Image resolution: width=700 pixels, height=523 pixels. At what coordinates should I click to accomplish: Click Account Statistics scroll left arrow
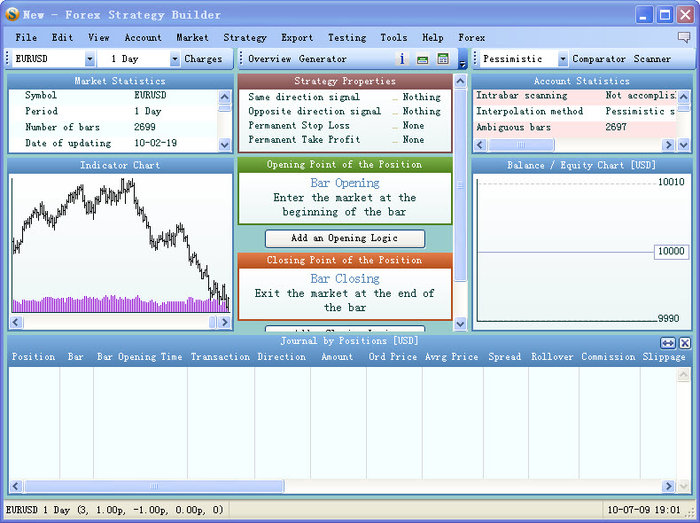480,145
